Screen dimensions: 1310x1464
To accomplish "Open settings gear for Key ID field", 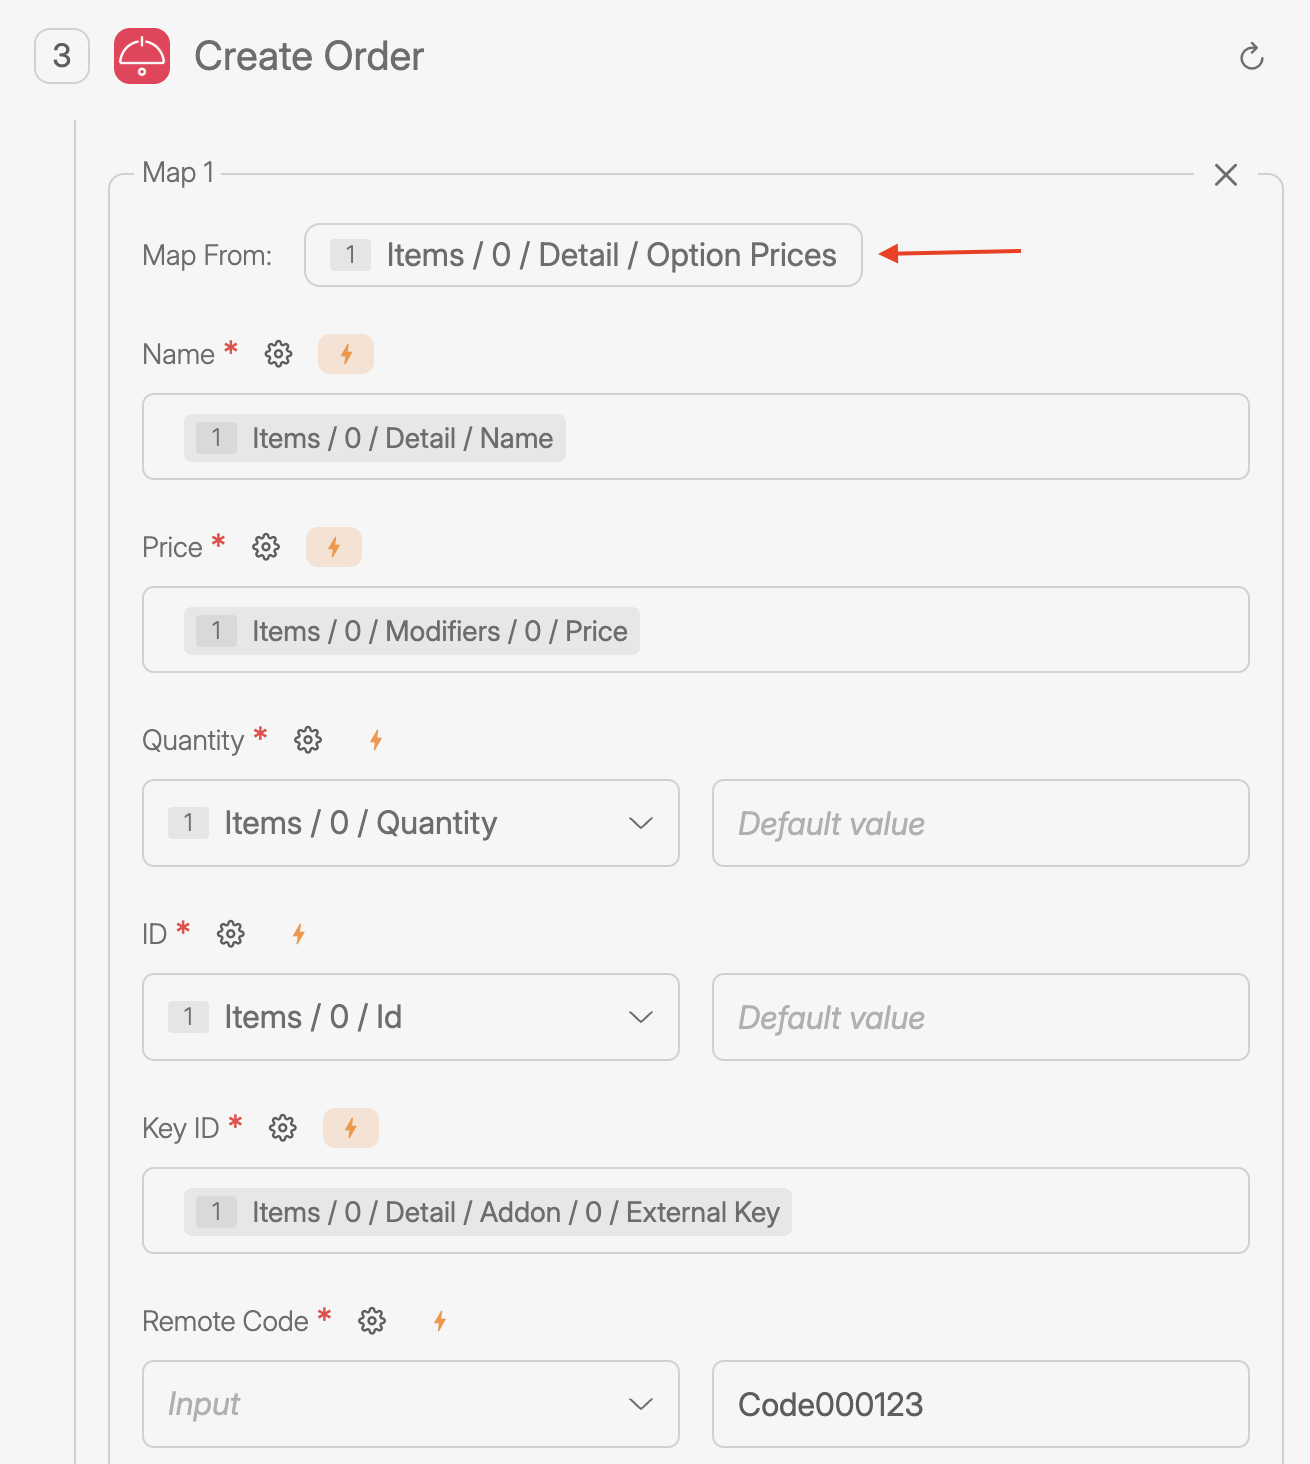I will [283, 1128].
